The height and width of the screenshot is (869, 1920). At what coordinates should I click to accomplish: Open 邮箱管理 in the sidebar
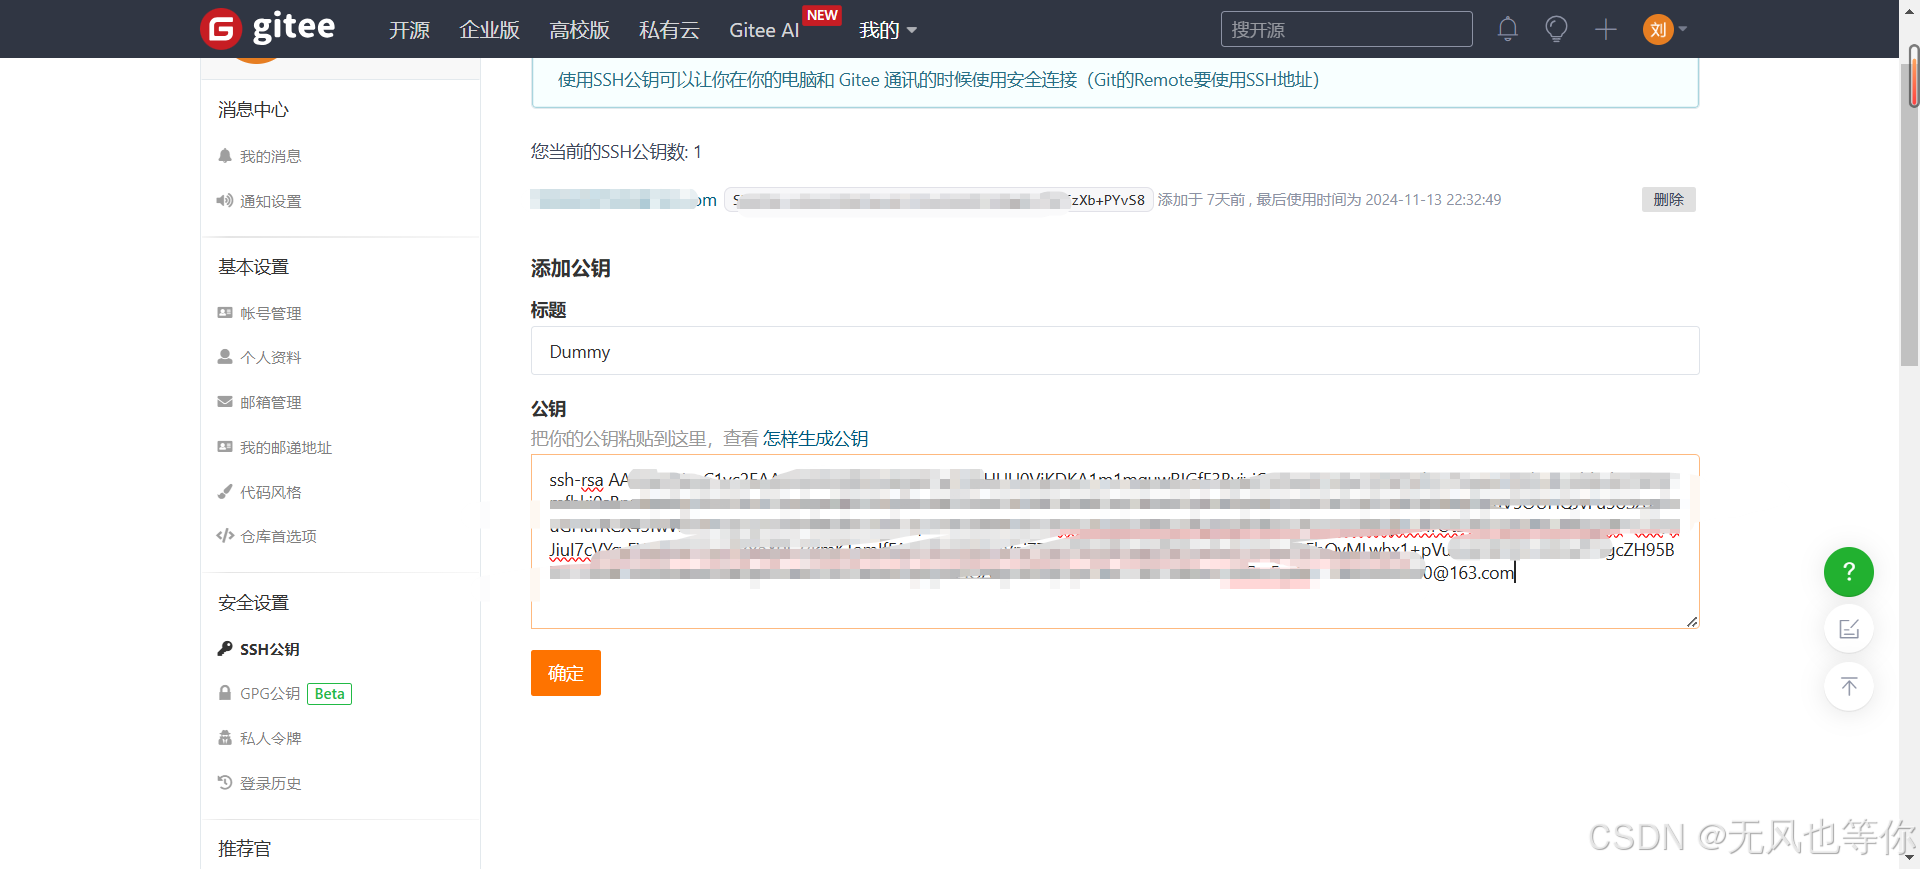270,402
